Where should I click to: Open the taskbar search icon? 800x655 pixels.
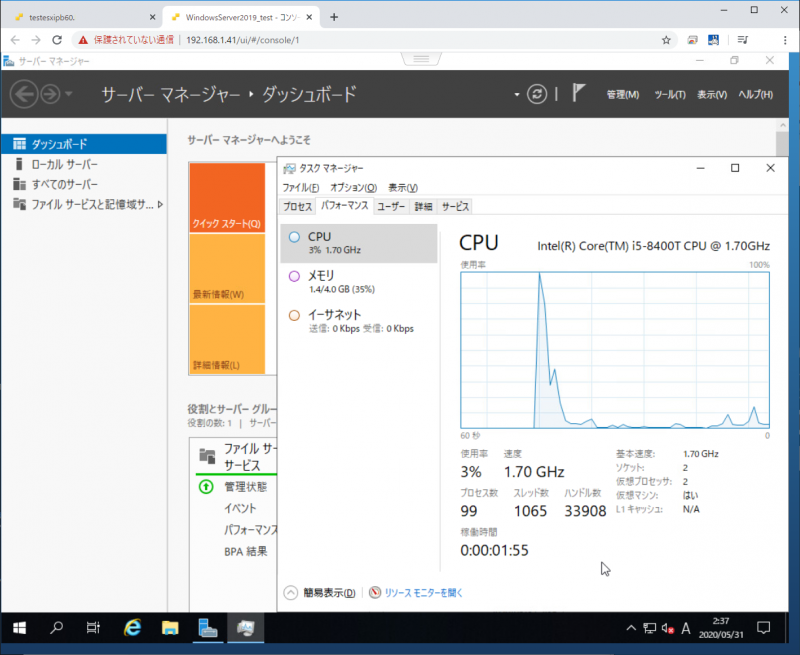(56, 628)
